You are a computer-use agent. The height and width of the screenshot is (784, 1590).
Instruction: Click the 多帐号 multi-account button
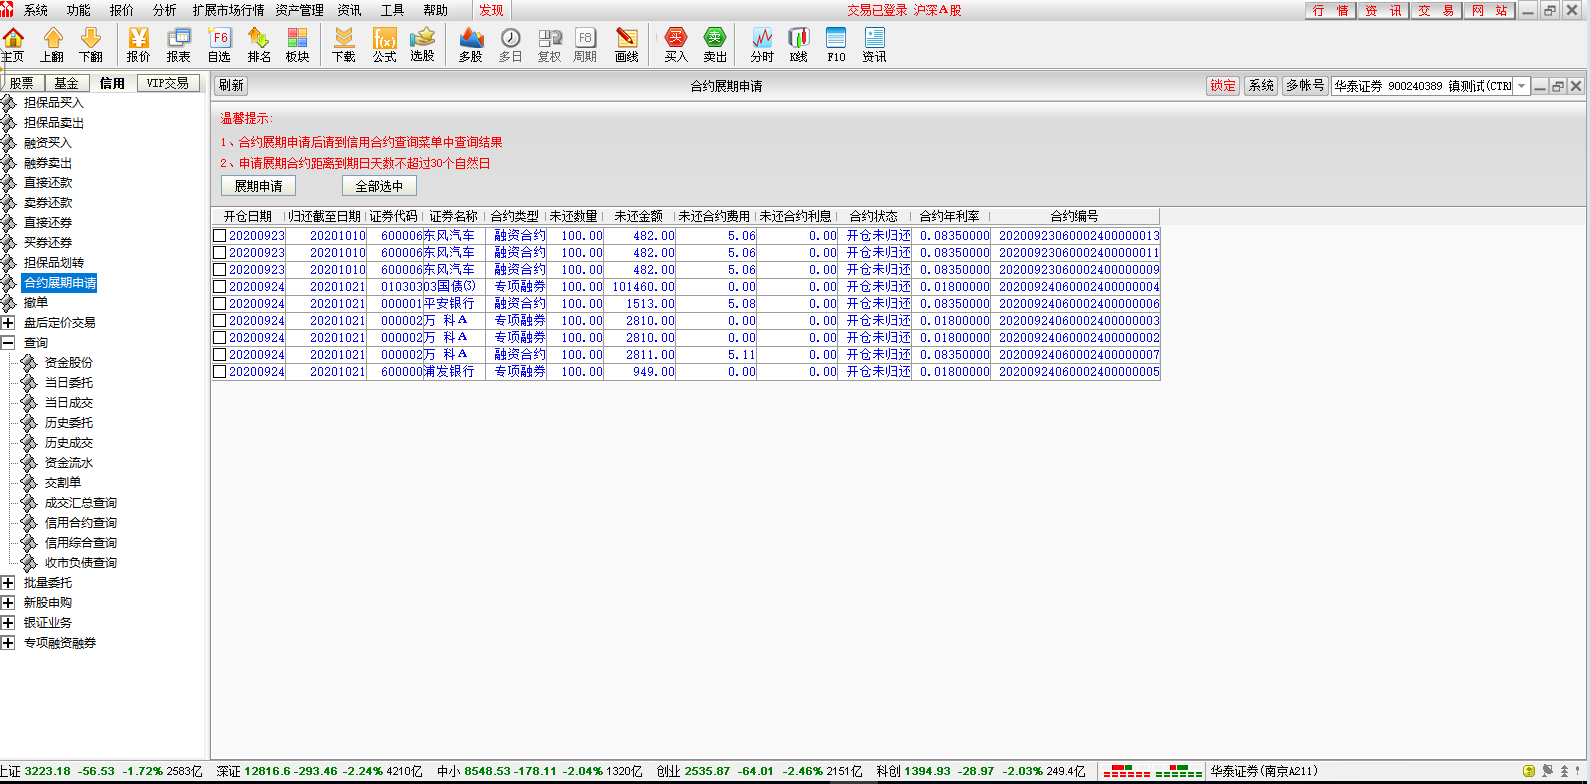pos(1305,86)
